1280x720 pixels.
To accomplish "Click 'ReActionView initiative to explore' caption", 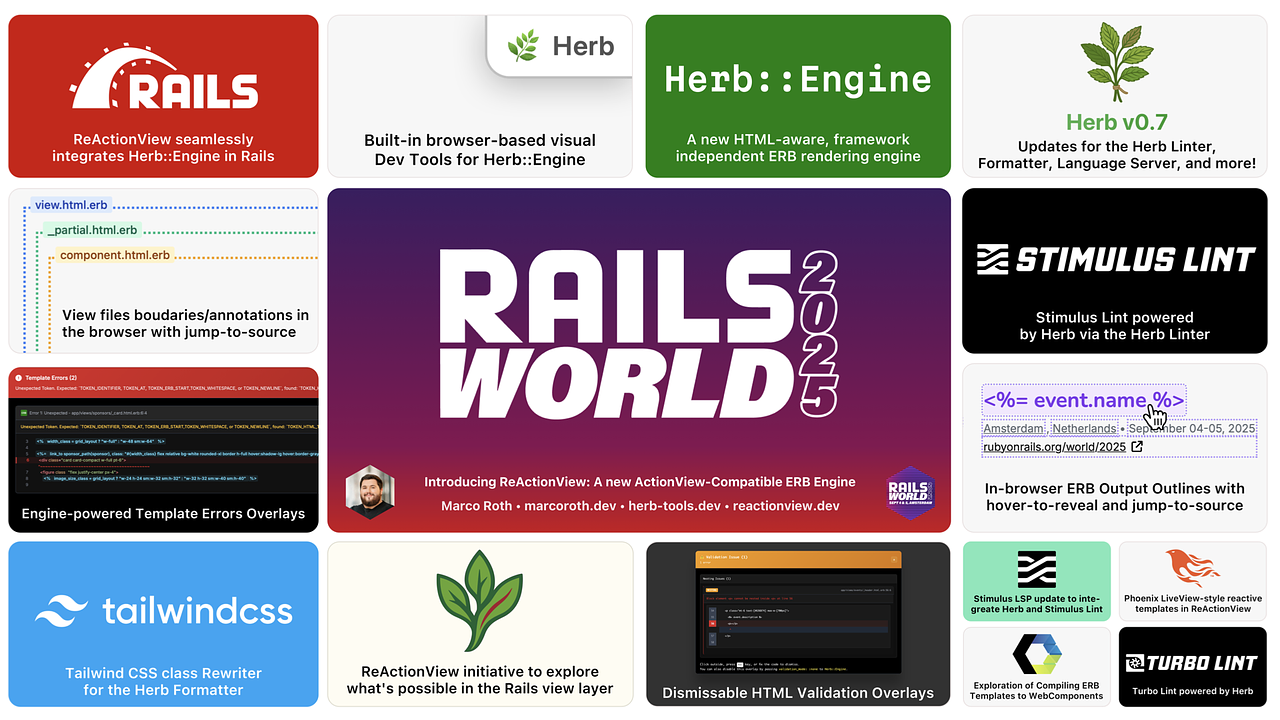I will (x=480, y=679).
